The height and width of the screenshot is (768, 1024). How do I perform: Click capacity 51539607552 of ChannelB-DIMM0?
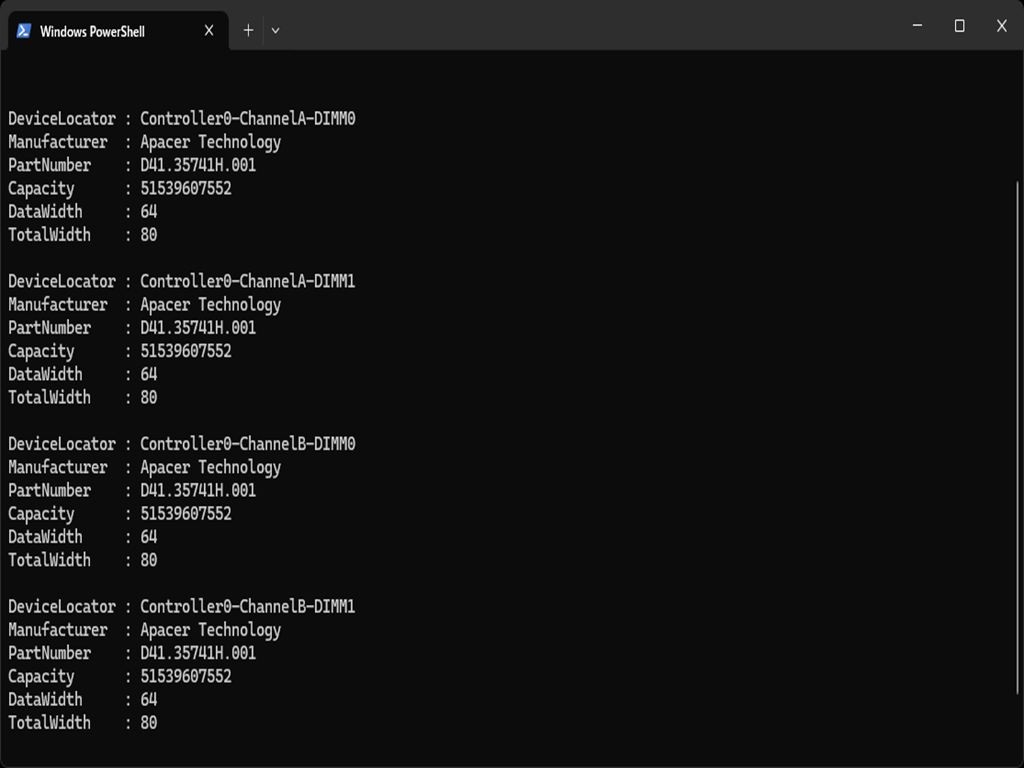point(186,514)
